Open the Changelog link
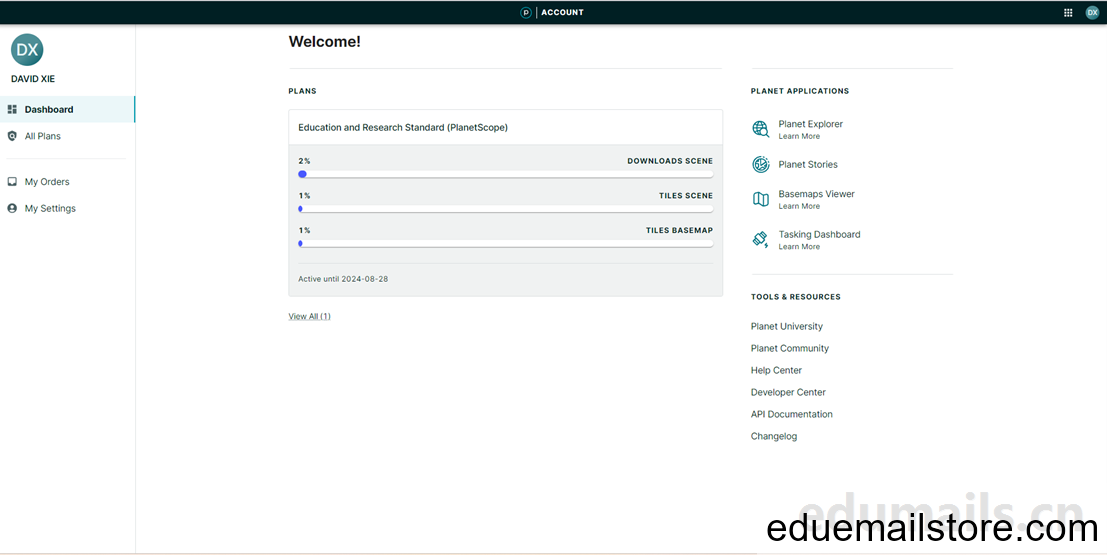This screenshot has width=1107, height=555. pyautogui.click(x=774, y=436)
